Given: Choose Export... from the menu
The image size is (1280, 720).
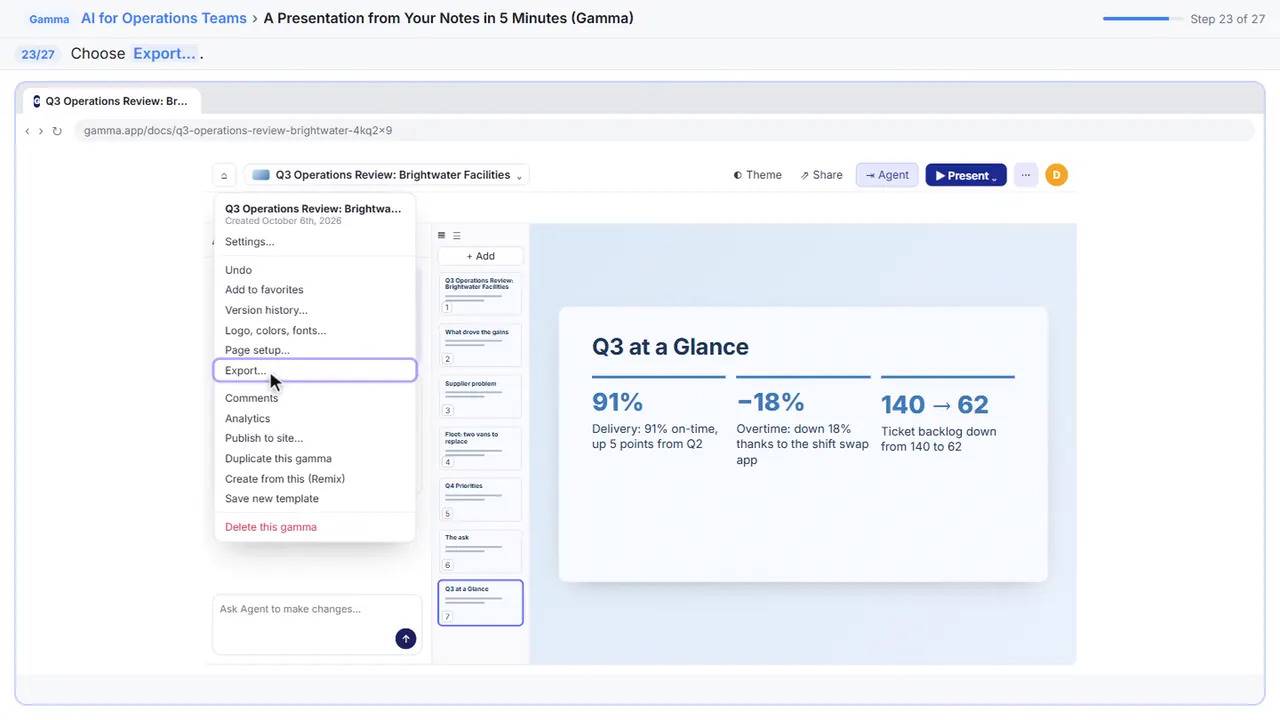Looking at the screenshot, I should click(x=315, y=370).
